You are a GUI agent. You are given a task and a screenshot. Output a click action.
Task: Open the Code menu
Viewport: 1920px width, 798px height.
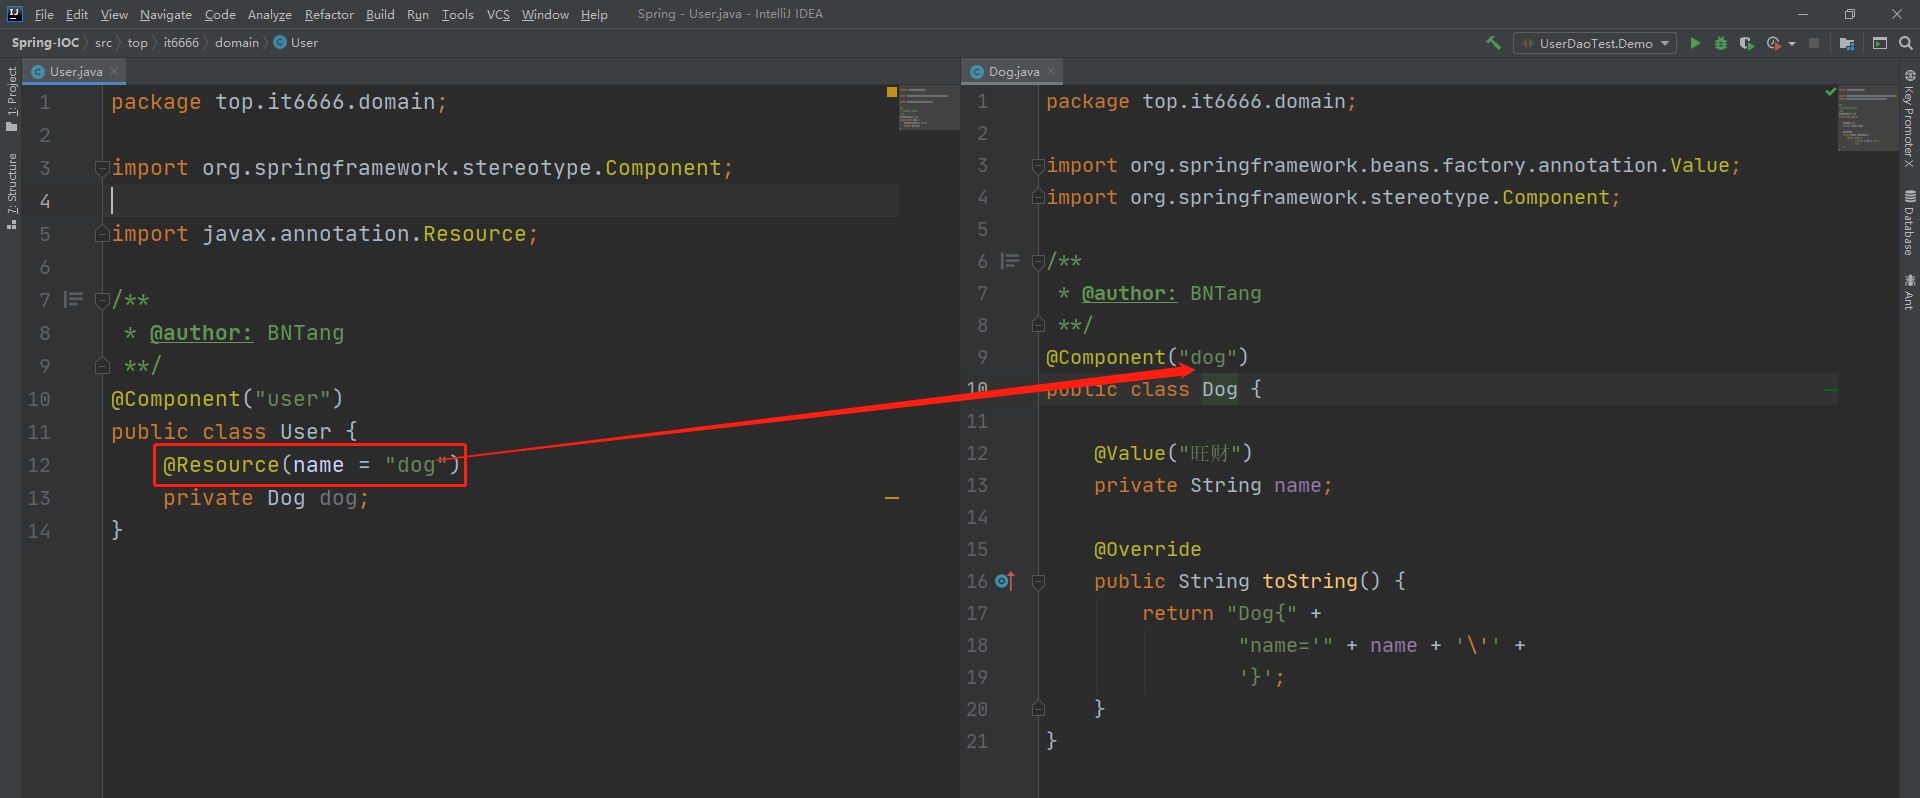coord(220,14)
